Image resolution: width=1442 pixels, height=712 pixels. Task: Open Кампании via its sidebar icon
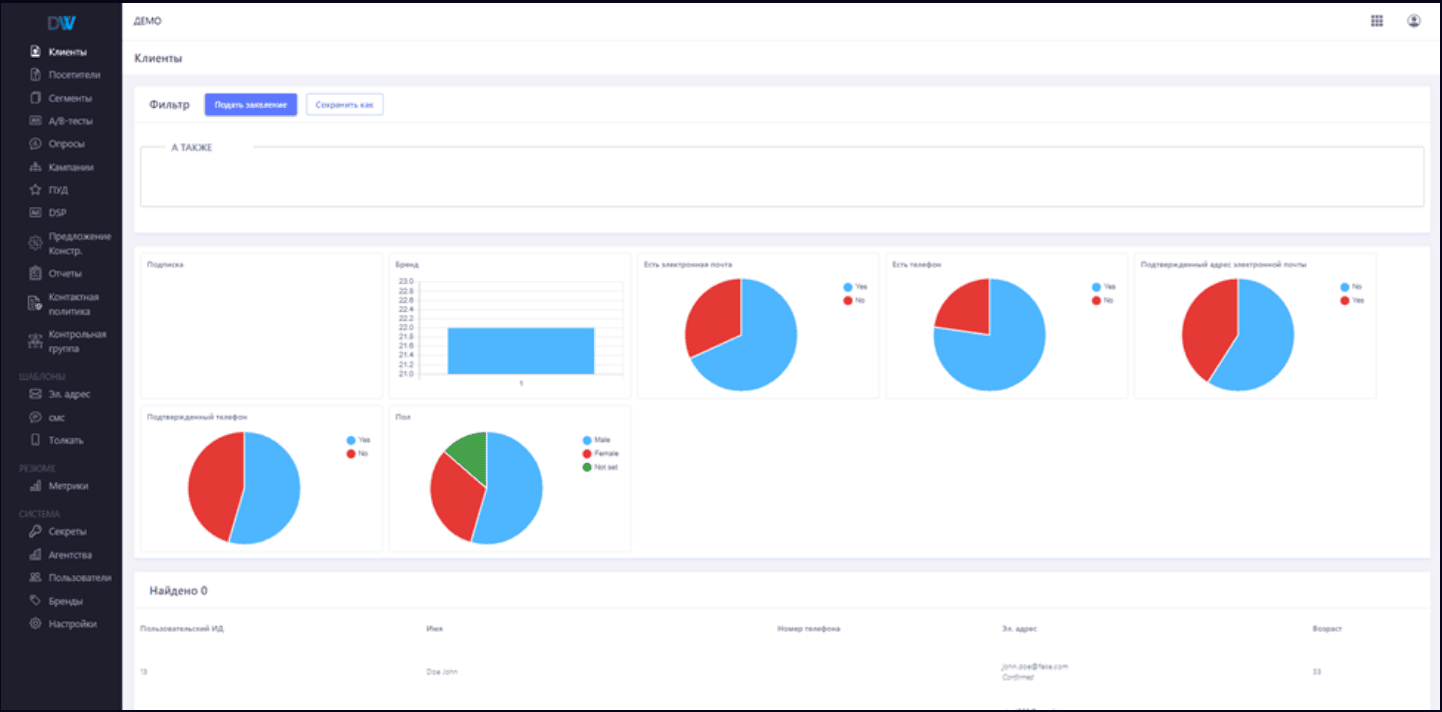[x=35, y=167]
